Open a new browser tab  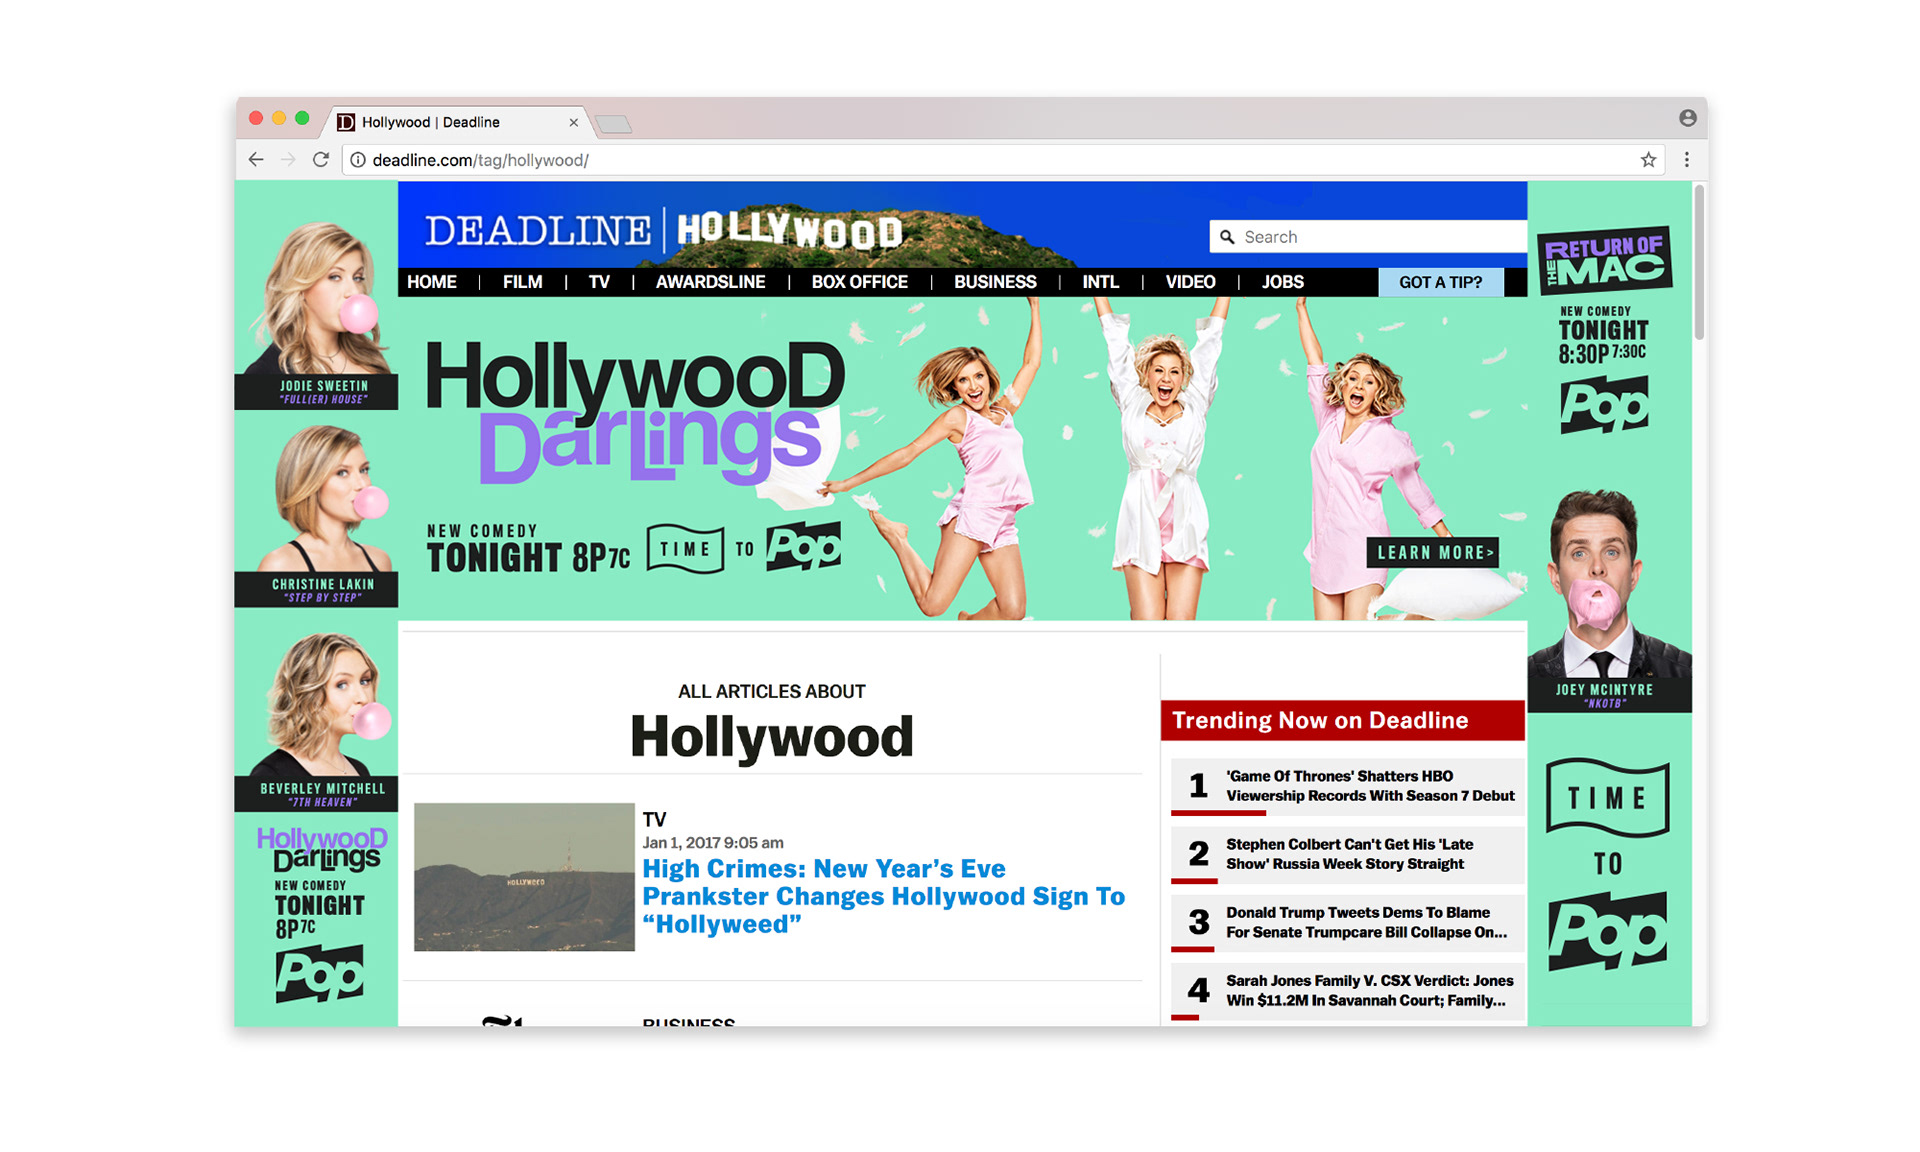pos(613,124)
